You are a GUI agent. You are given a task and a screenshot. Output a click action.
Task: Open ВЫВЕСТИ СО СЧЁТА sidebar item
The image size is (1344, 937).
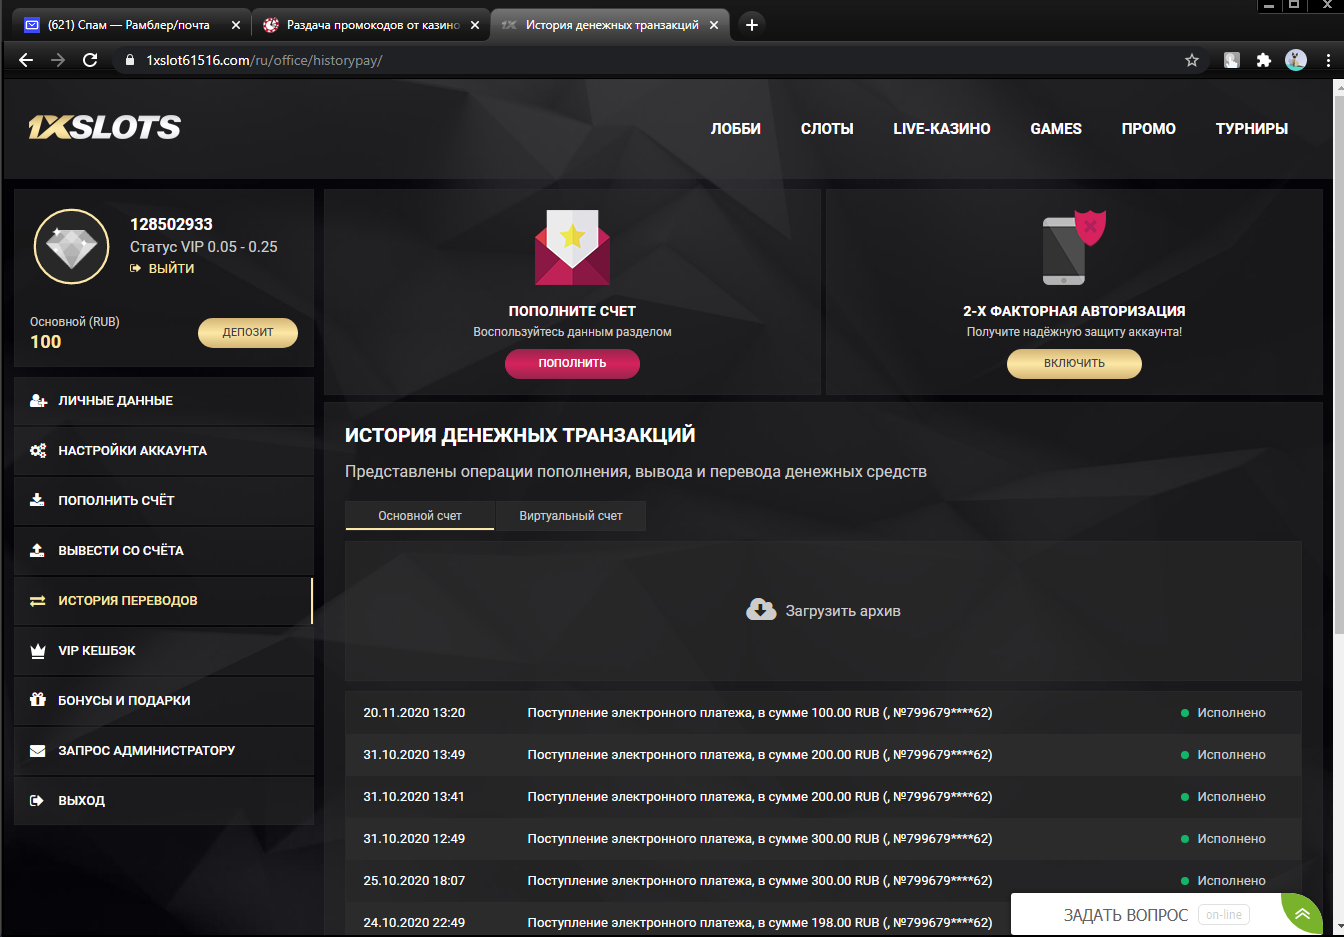[x=164, y=551]
